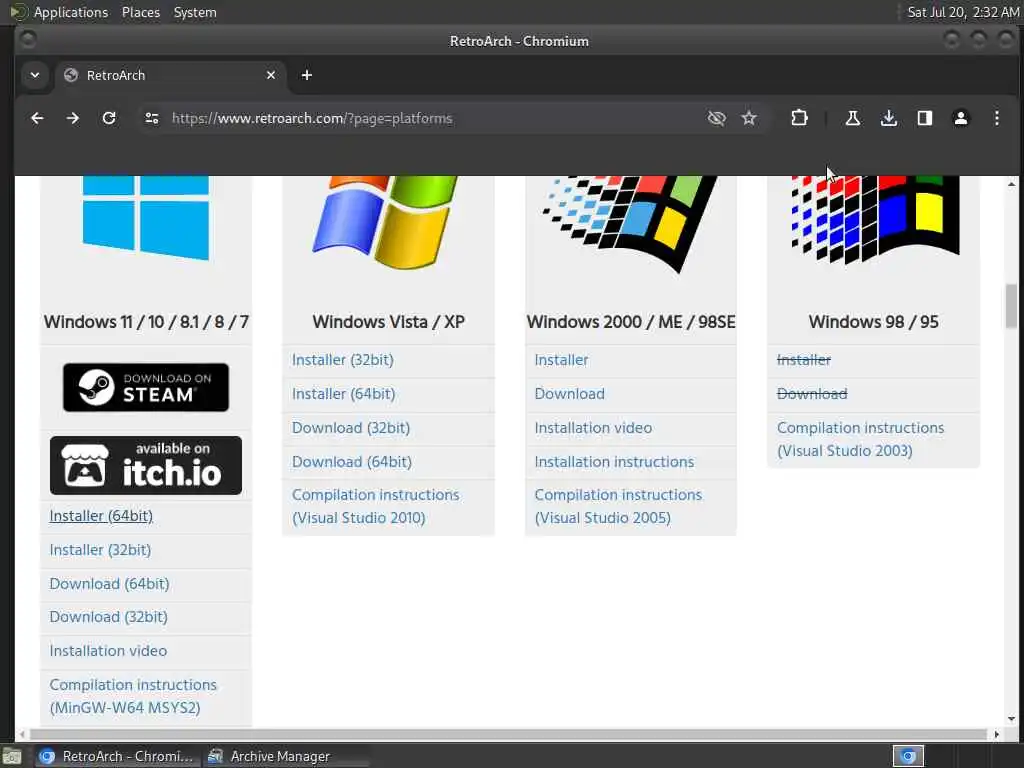Open Visual Studio 2005 compilation instructions
Image resolution: width=1024 pixels, height=768 pixels.
pyautogui.click(x=618, y=506)
